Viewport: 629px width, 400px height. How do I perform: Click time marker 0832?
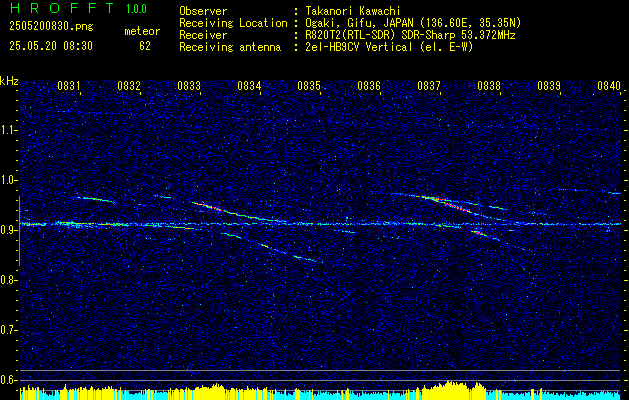129,86
